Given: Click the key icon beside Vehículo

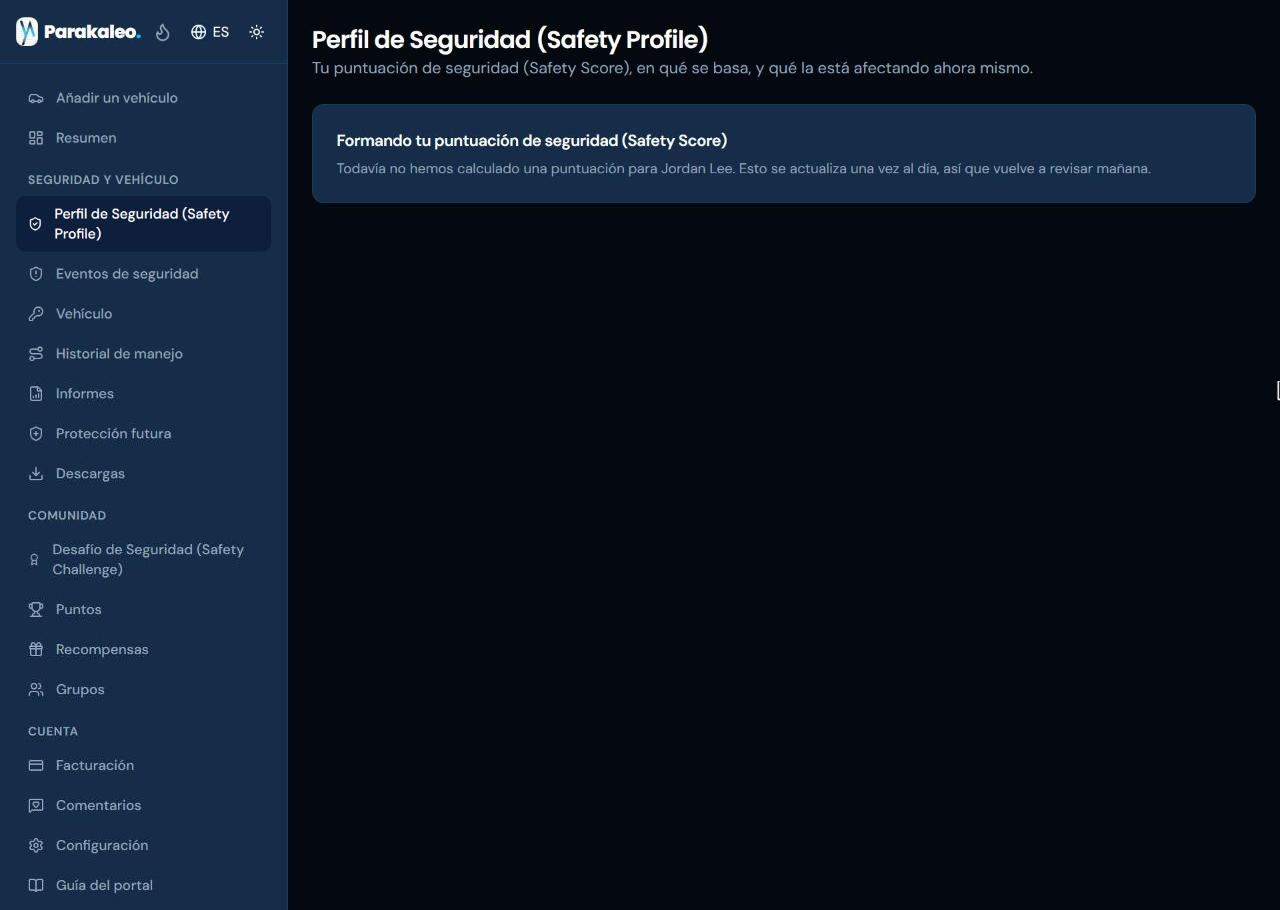Looking at the screenshot, I should pyautogui.click(x=36, y=314).
